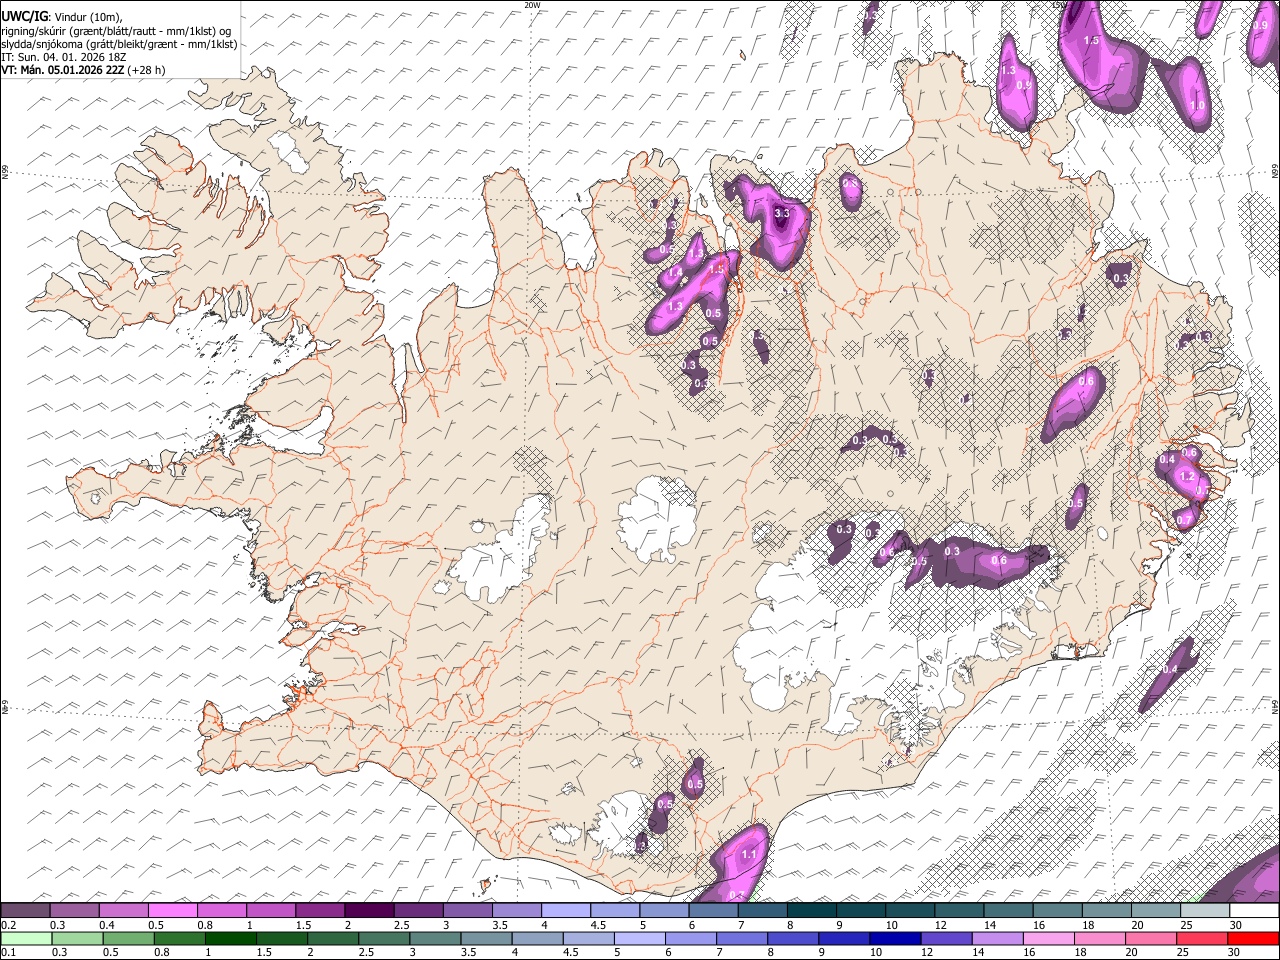The width and height of the screenshot is (1280, 960).
Task: Click the 1.1 precipitation value near the south coast
Action: [x=749, y=855]
